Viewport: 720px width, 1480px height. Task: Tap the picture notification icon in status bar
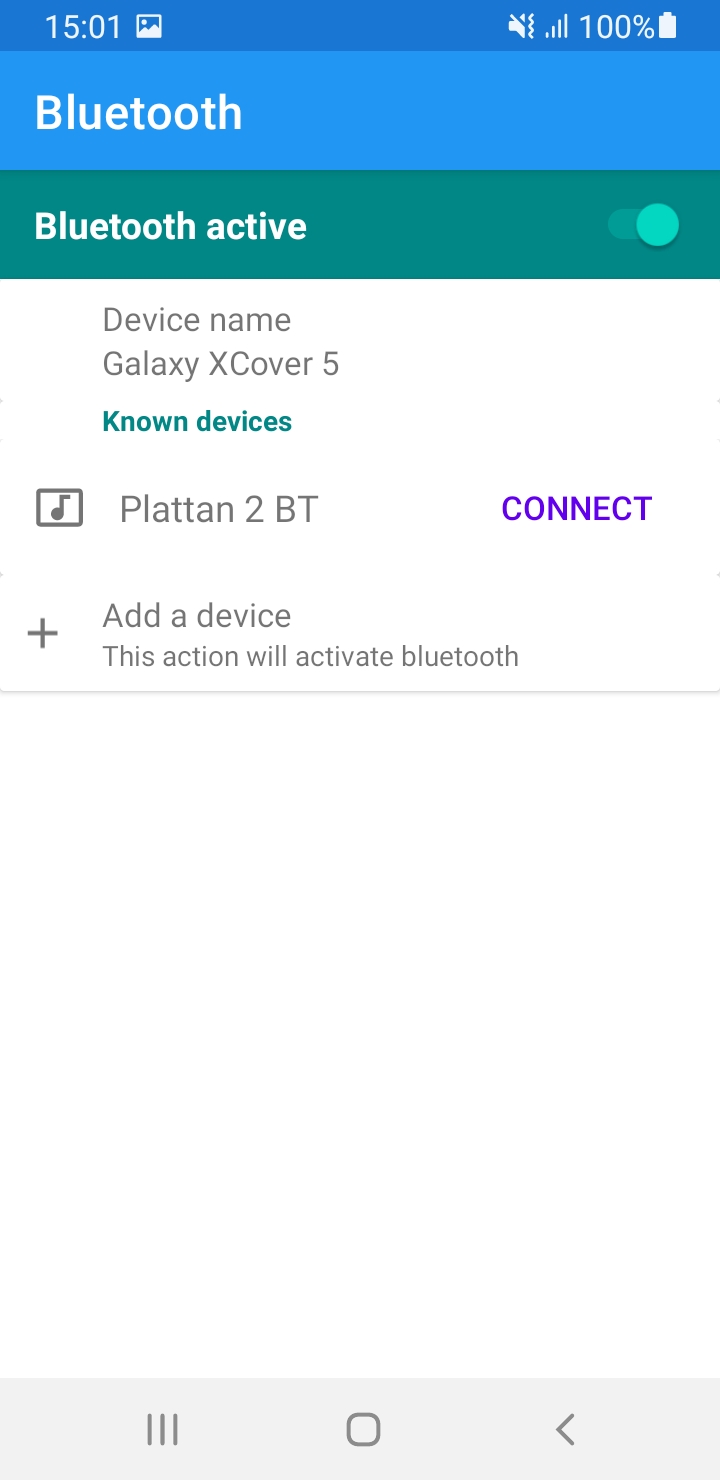[149, 27]
